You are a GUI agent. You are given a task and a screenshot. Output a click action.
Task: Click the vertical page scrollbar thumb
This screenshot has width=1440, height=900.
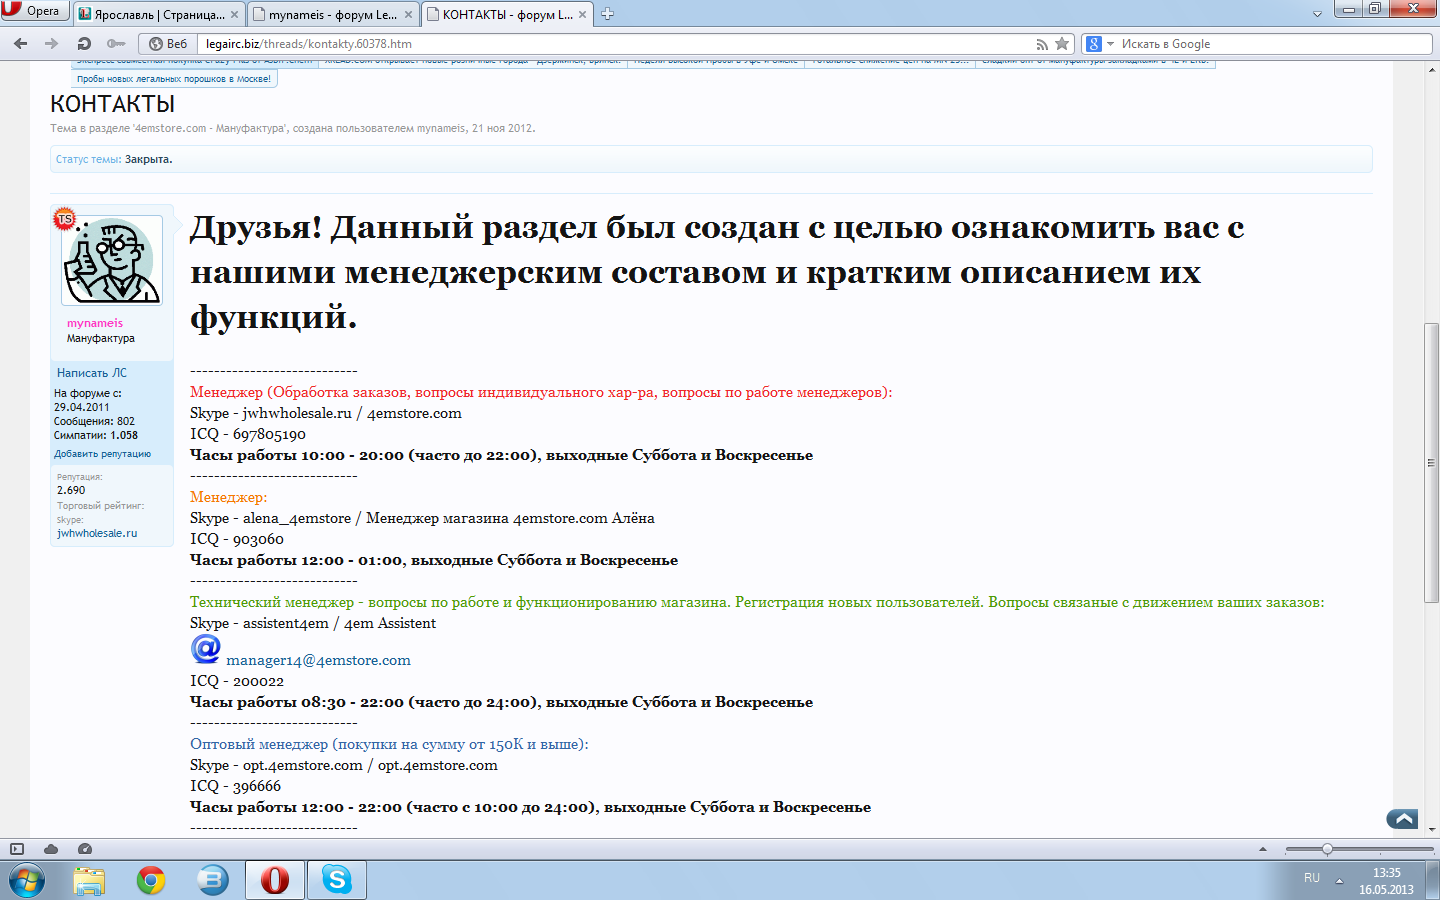(1432, 463)
